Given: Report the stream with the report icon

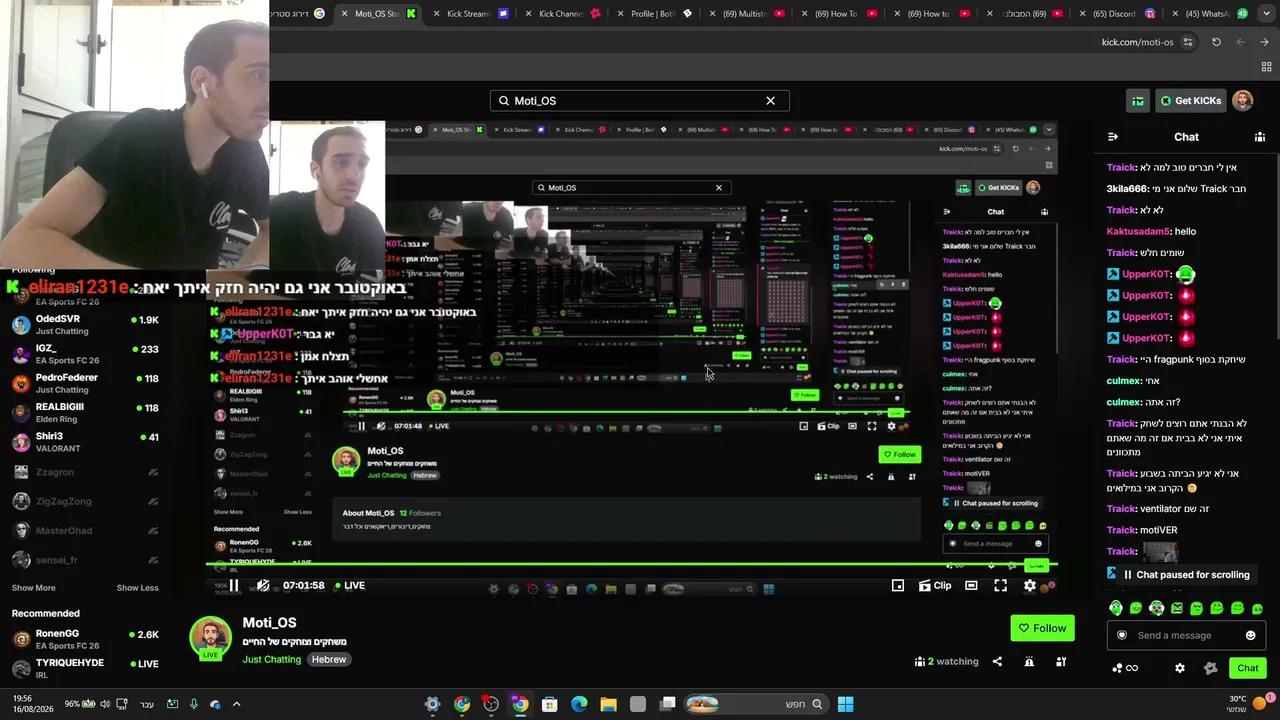Looking at the screenshot, I should pos(1029,661).
